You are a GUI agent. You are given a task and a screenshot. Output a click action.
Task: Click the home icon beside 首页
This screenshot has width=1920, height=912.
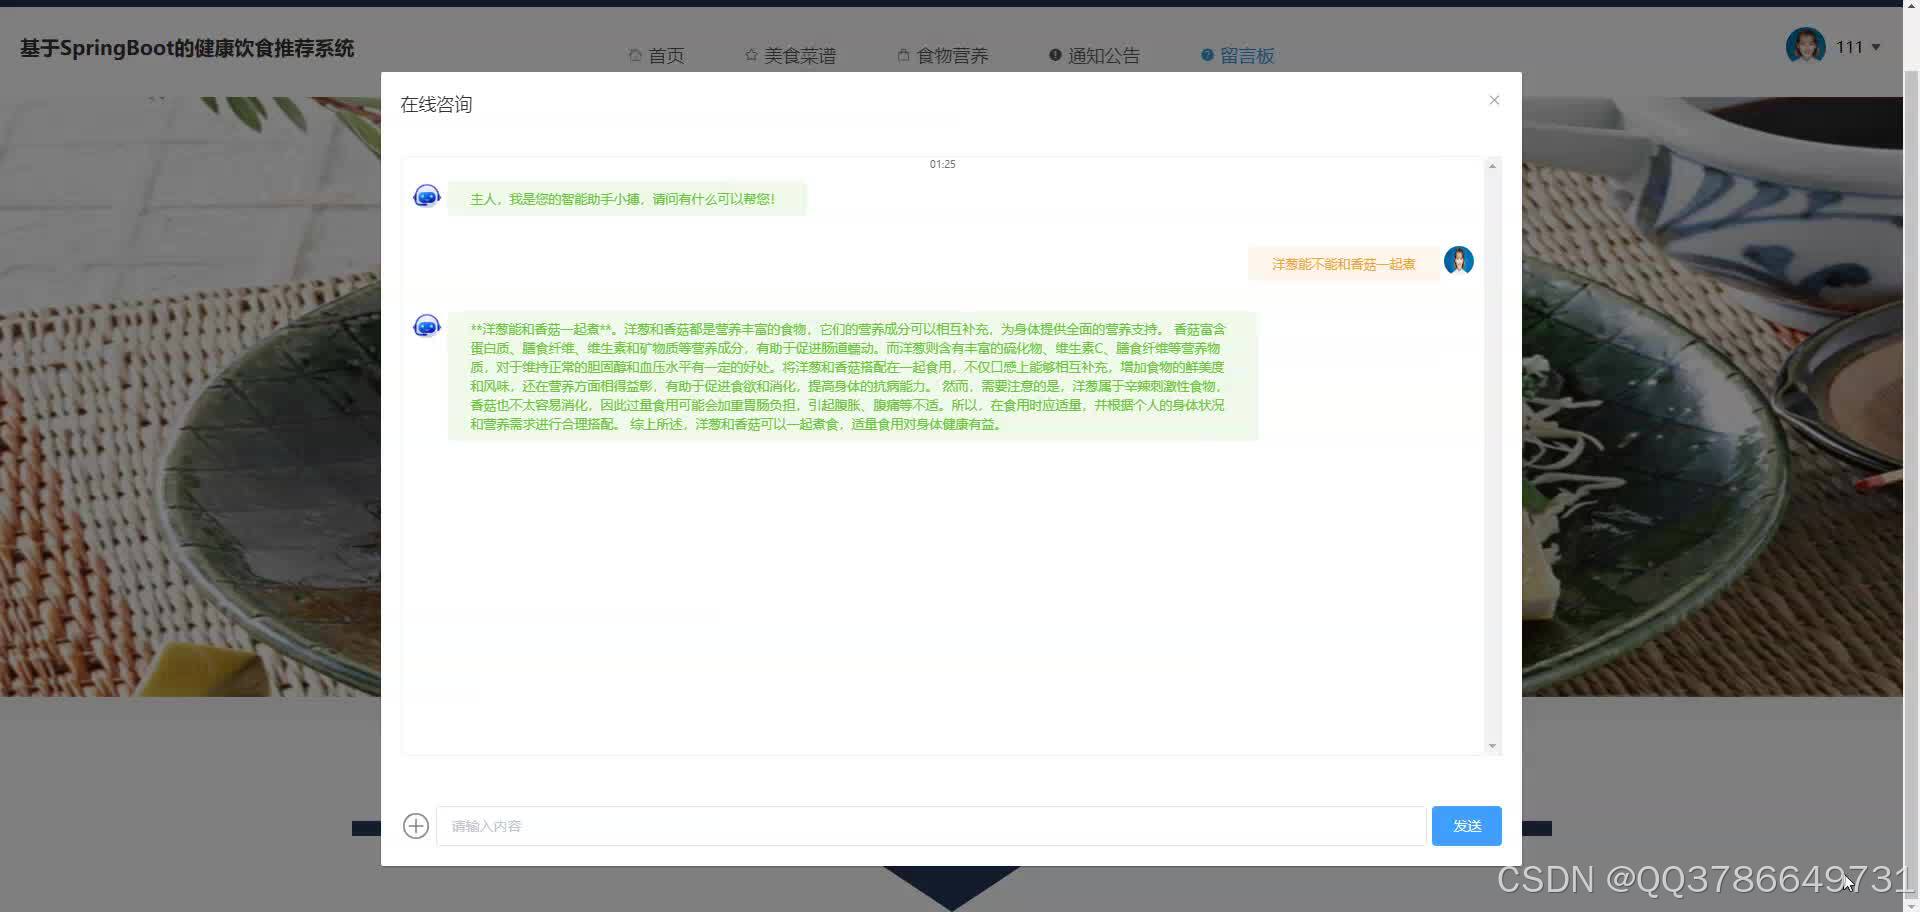(x=635, y=55)
